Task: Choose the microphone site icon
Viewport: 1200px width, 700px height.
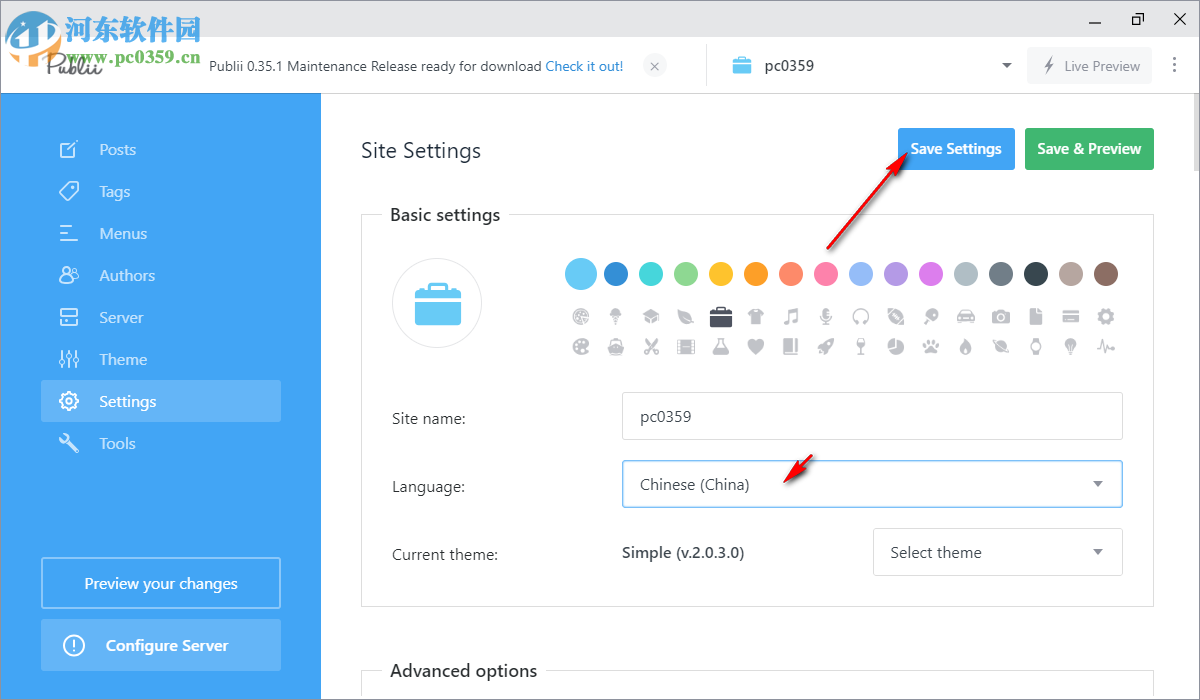Action: tap(826, 317)
